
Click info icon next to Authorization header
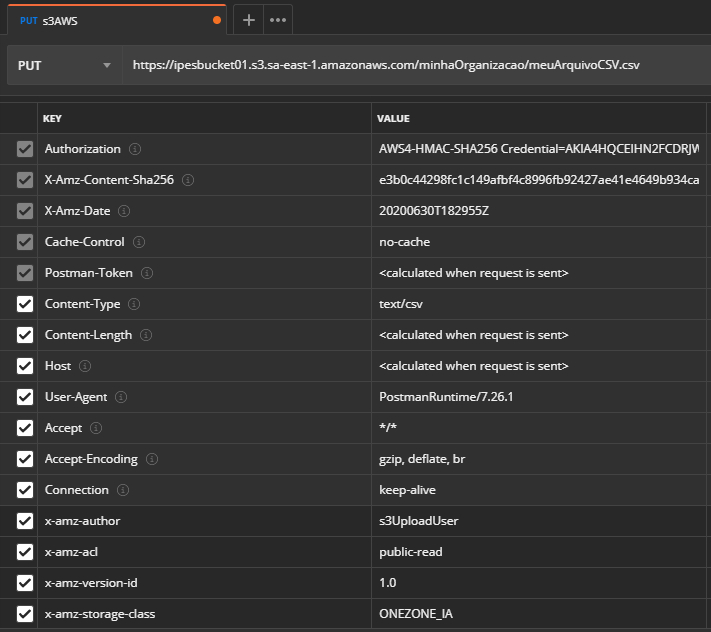(135, 149)
